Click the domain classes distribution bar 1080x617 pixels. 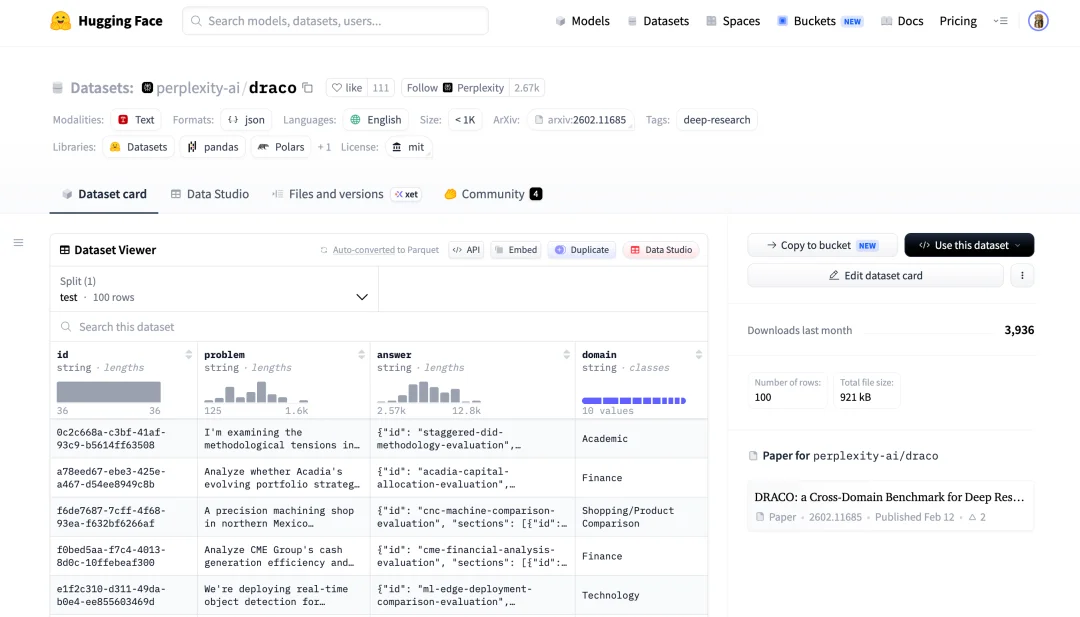pos(634,401)
